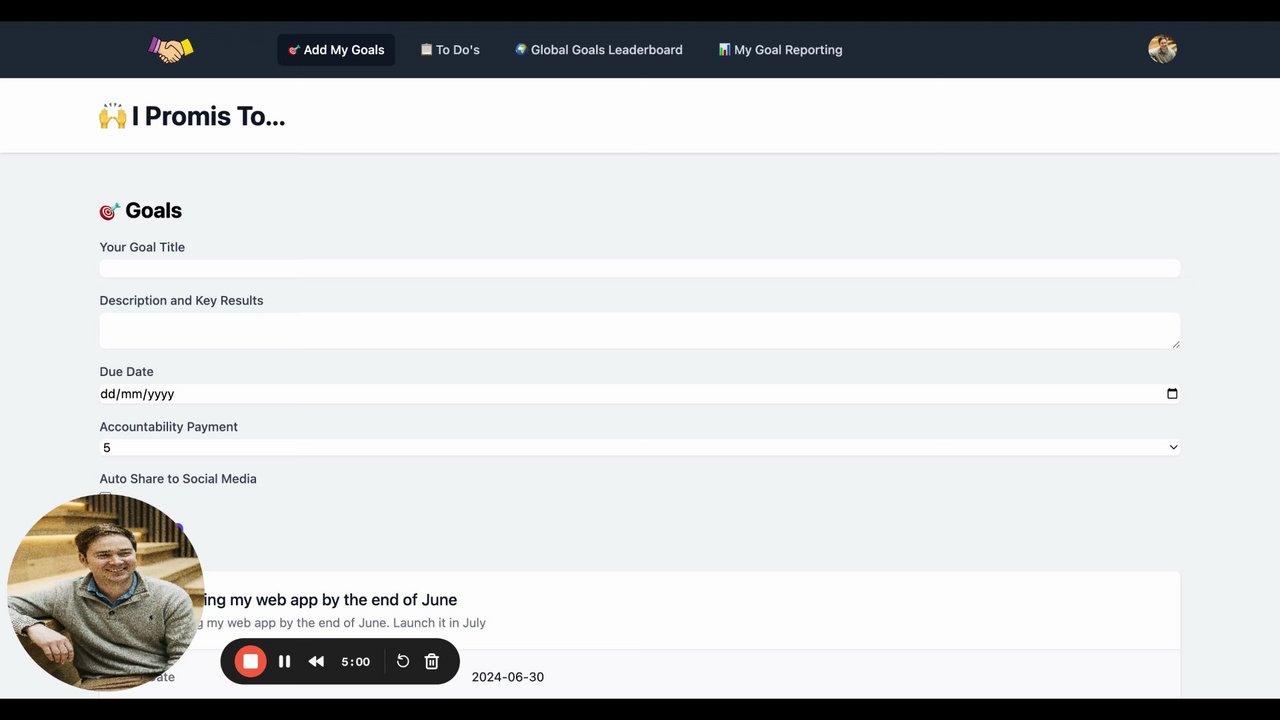1280x720 pixels.
Task: Click the recording timer 5:00
Action: [x=355, y=661]
